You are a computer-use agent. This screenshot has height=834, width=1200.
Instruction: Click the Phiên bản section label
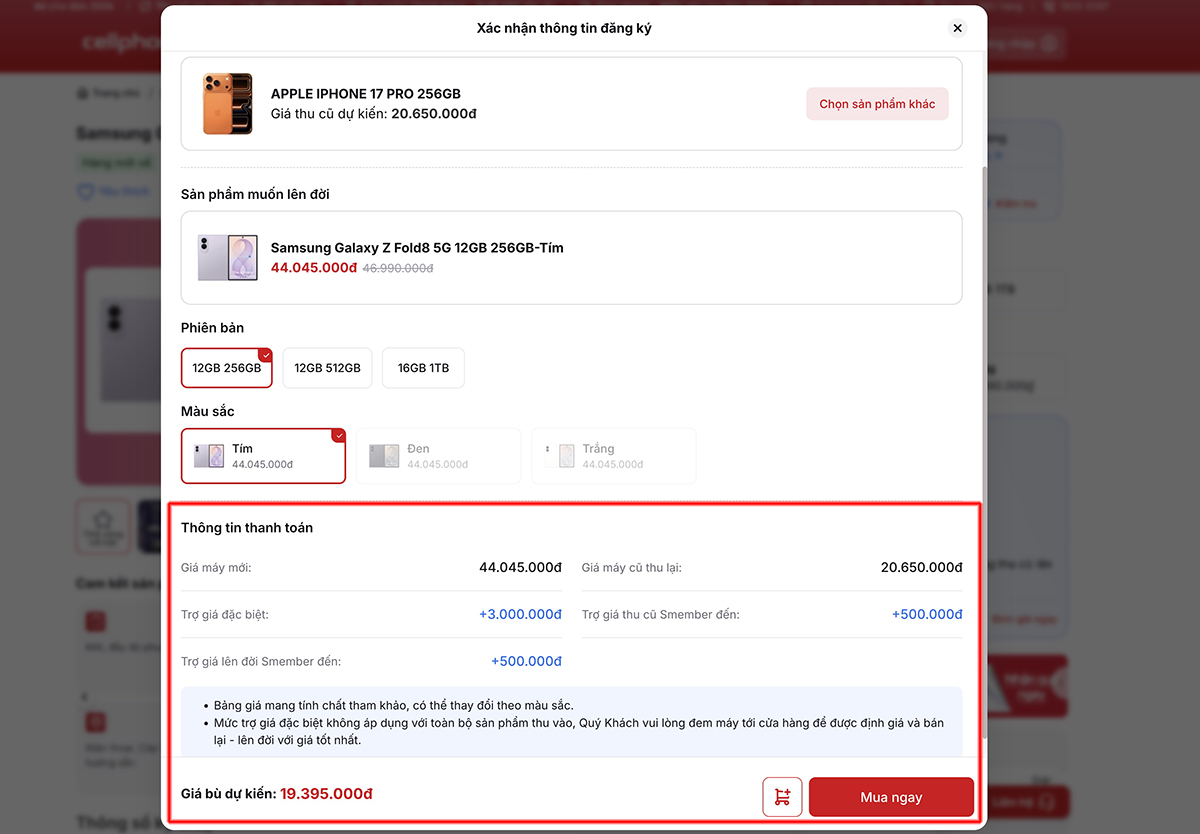click(212, 327)
